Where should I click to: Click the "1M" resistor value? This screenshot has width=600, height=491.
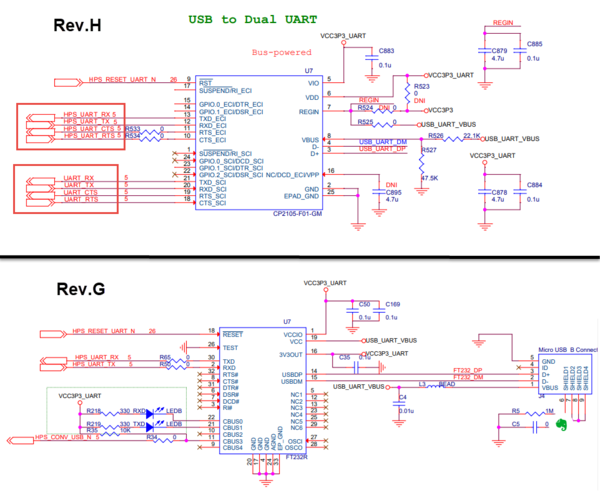click(550, 411)
